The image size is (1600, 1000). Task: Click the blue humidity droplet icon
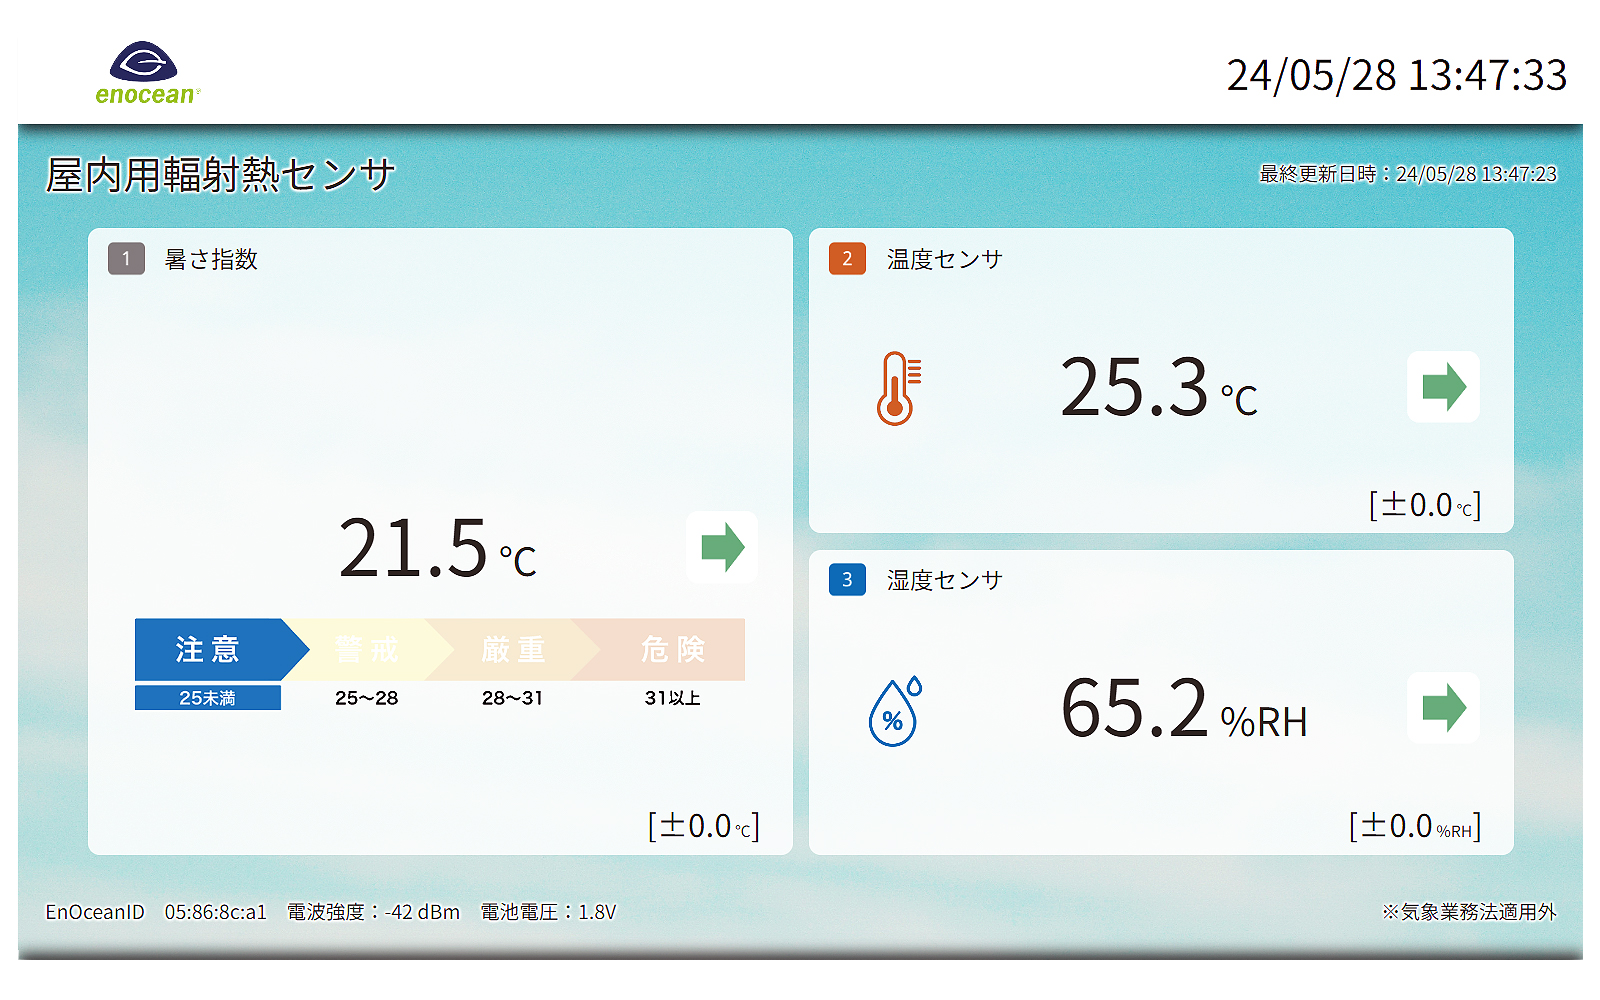pos(895,711)
